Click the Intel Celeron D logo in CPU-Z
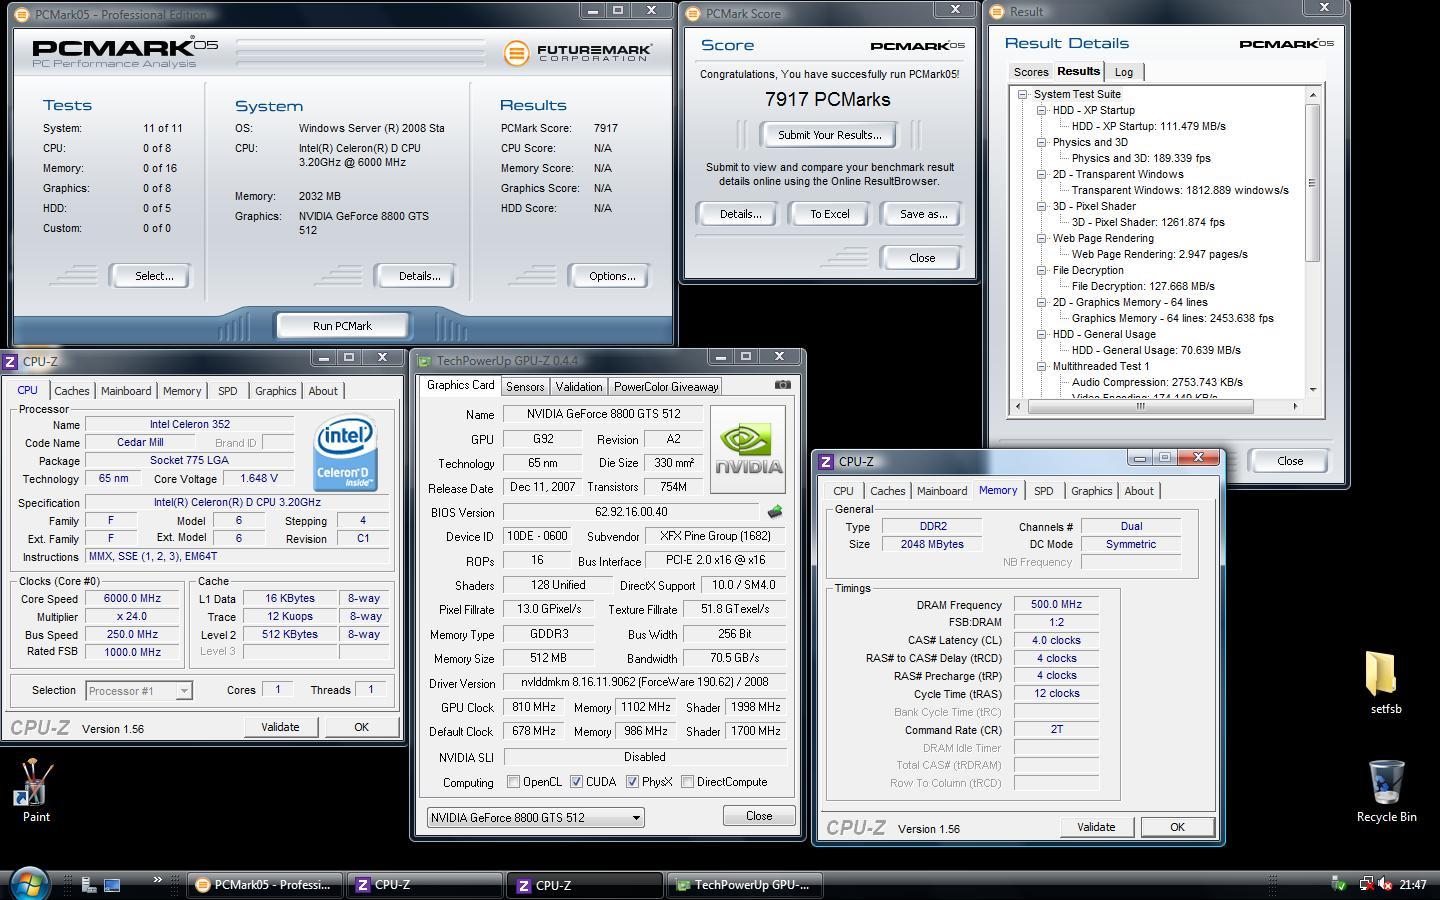 pos(346,455)
